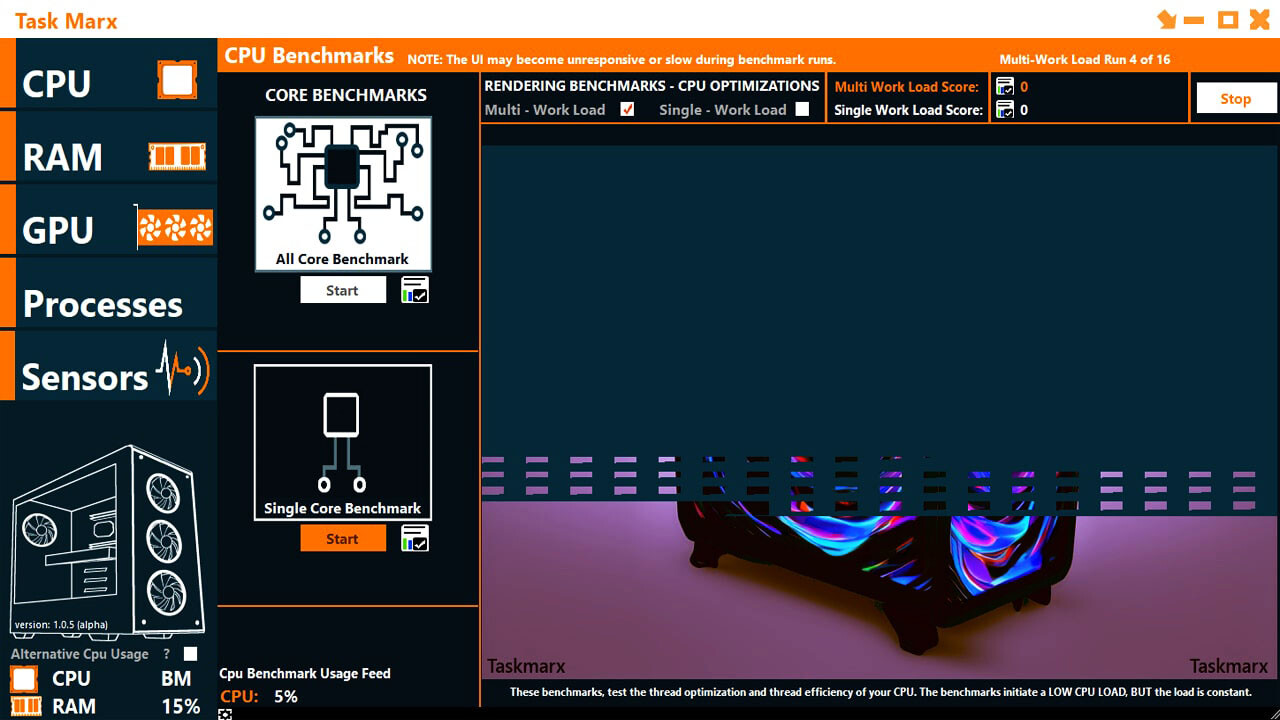Open the score list icon beside All Core Start
The width and height of the screenshot is (1280, 720).
tap(416, 289)
